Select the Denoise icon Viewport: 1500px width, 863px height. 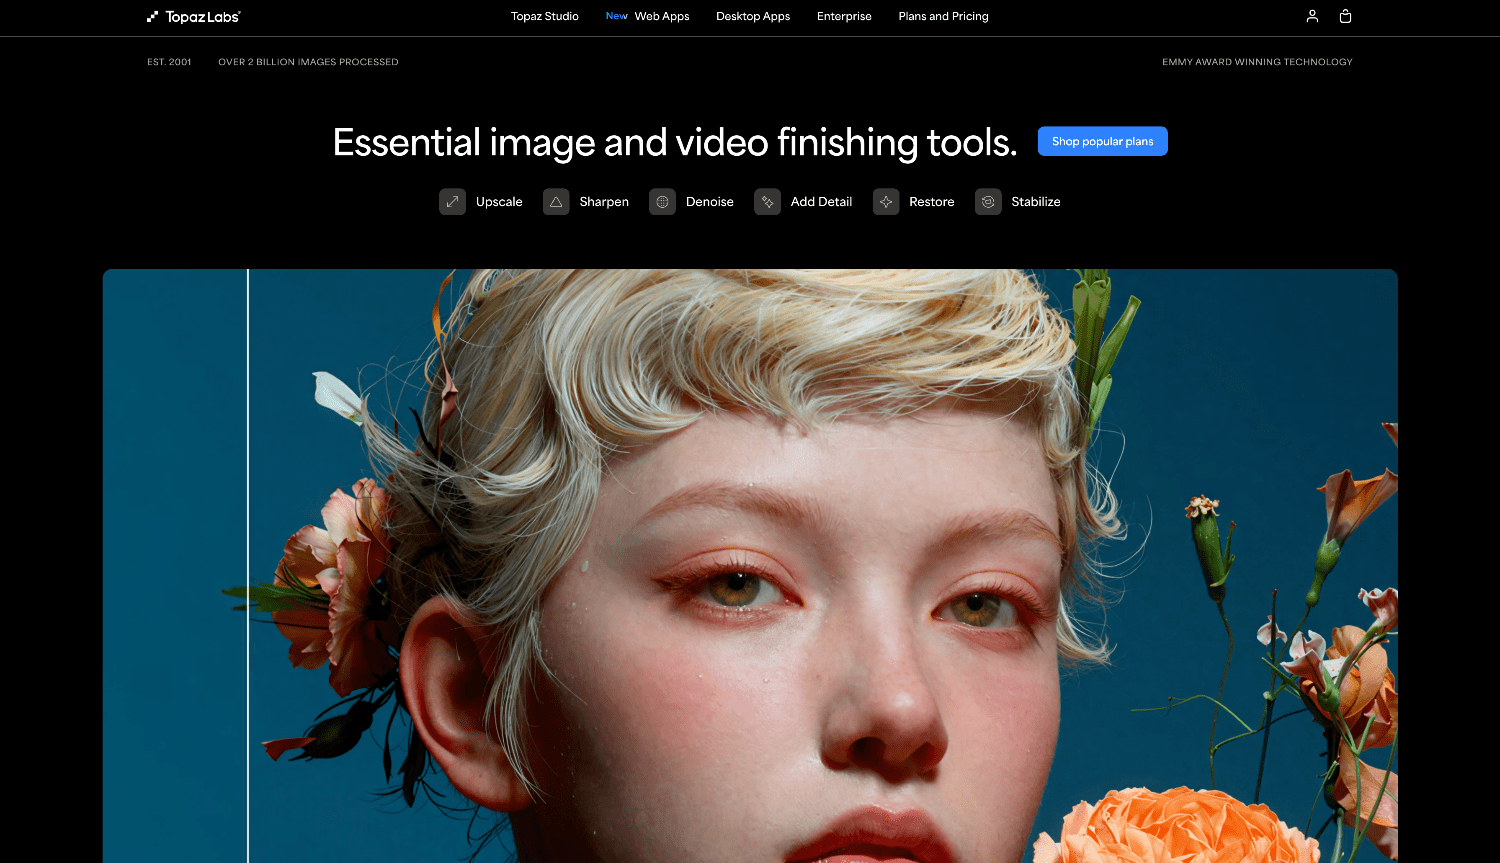coord(662,202)
